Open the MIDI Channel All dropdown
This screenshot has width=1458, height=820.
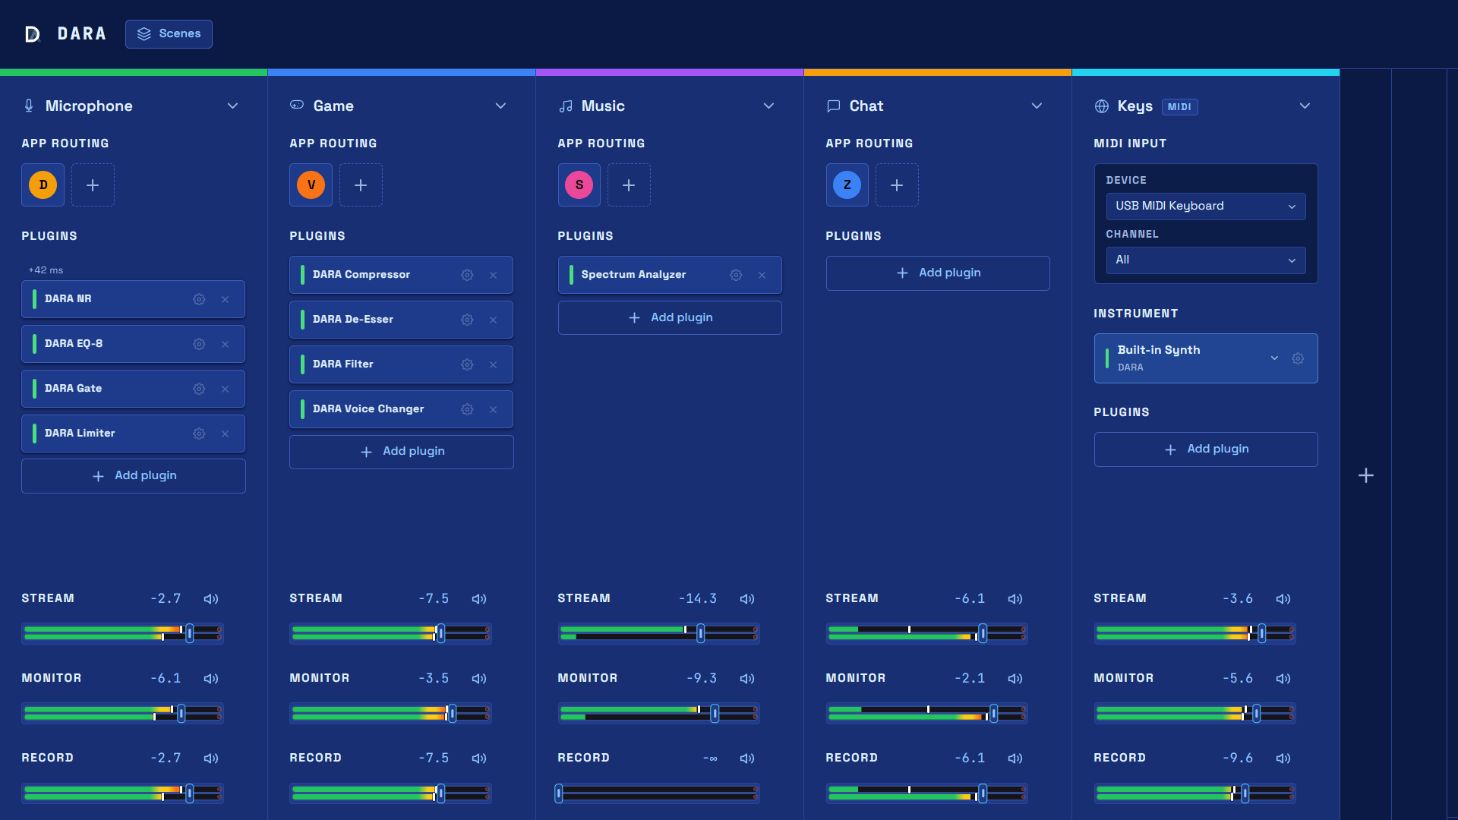[1205, 260]
